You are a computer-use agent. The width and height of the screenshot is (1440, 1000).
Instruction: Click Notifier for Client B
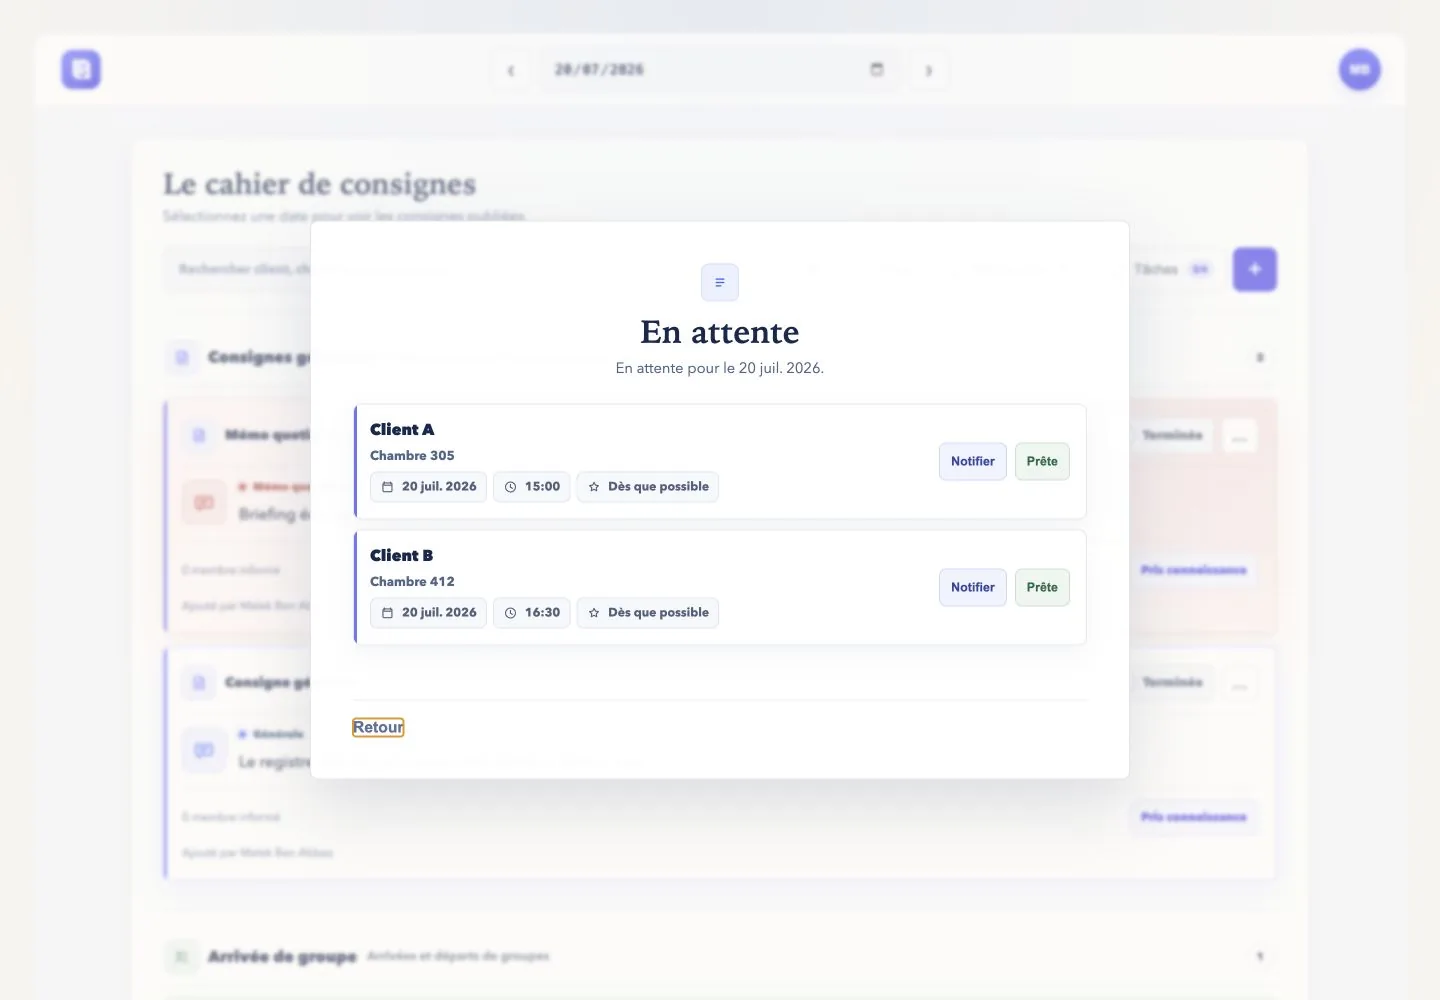(972, 587)
